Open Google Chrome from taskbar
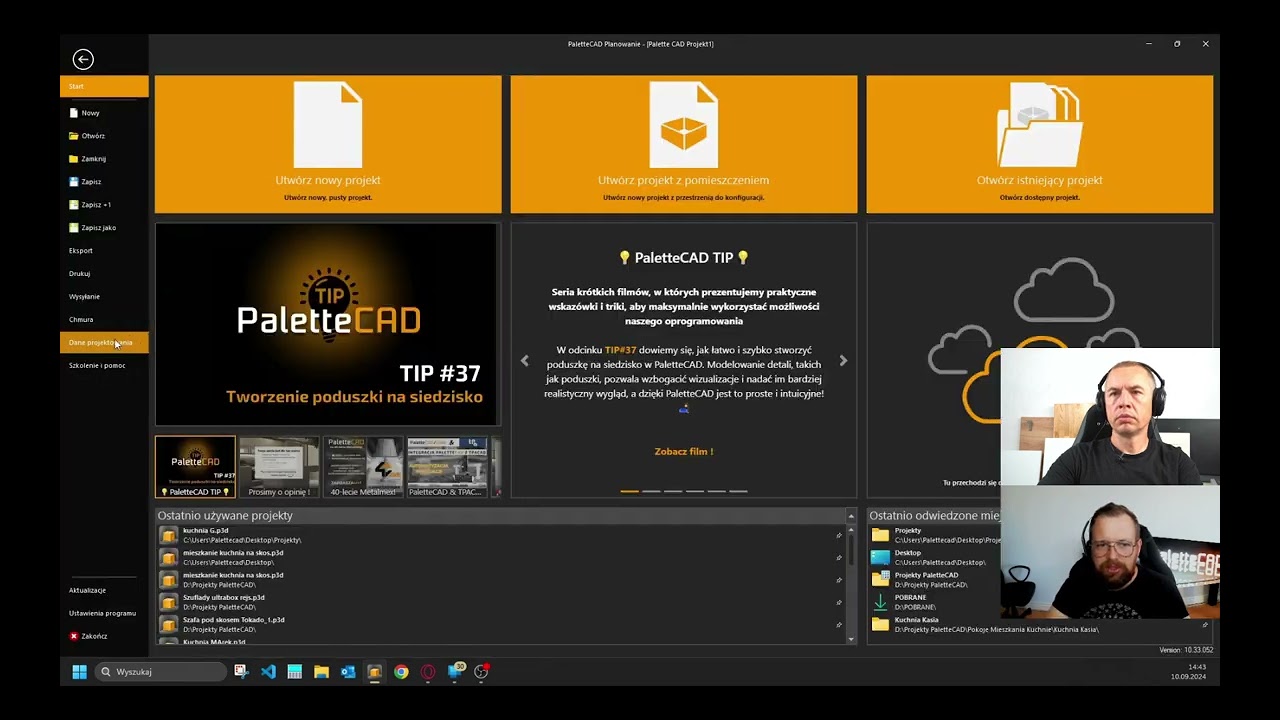 (x=401, y=672)
